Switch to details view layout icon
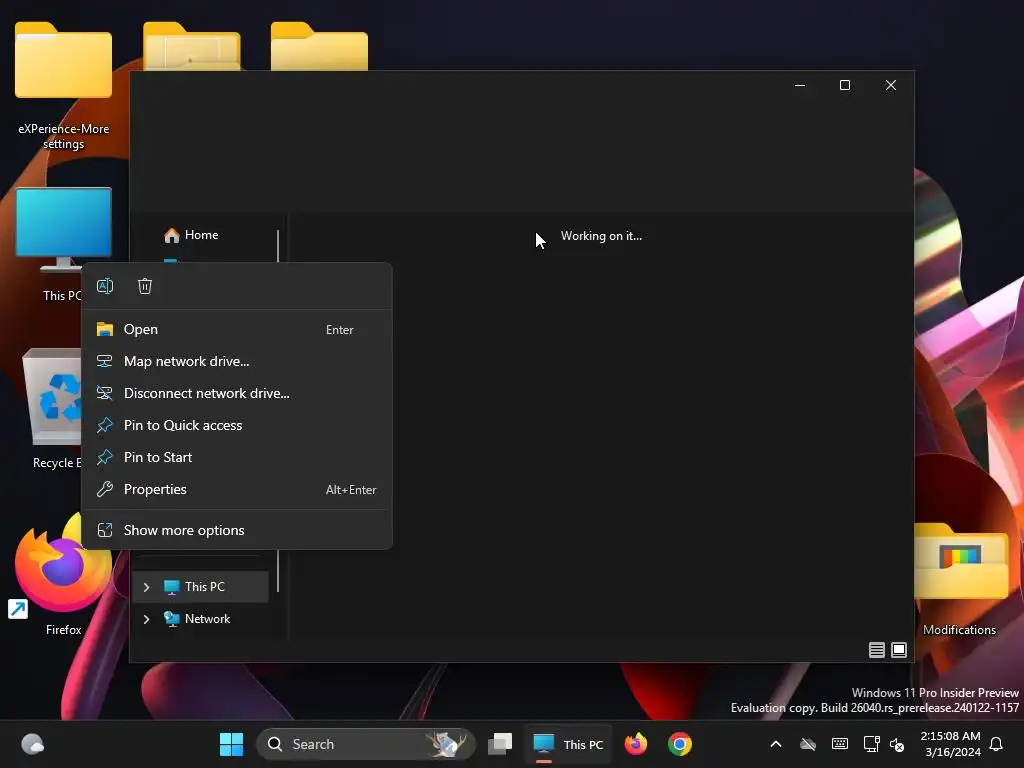The height and width of the screenshot is (768, 1024). click(876, 650)
